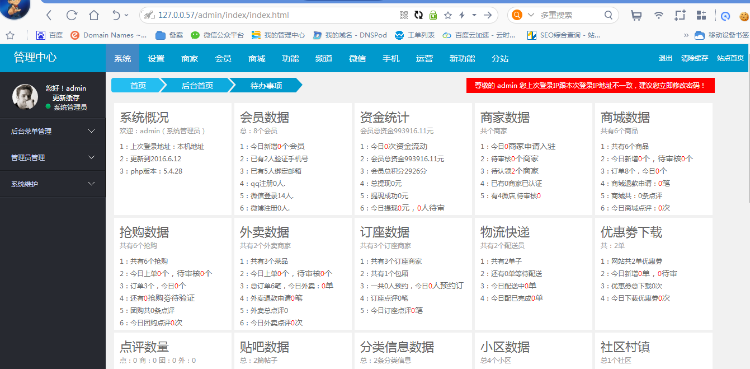The width and height of the screenshot is (750, 369).
Task: Click the cookie-shaped extension icon
Action: 744,16
